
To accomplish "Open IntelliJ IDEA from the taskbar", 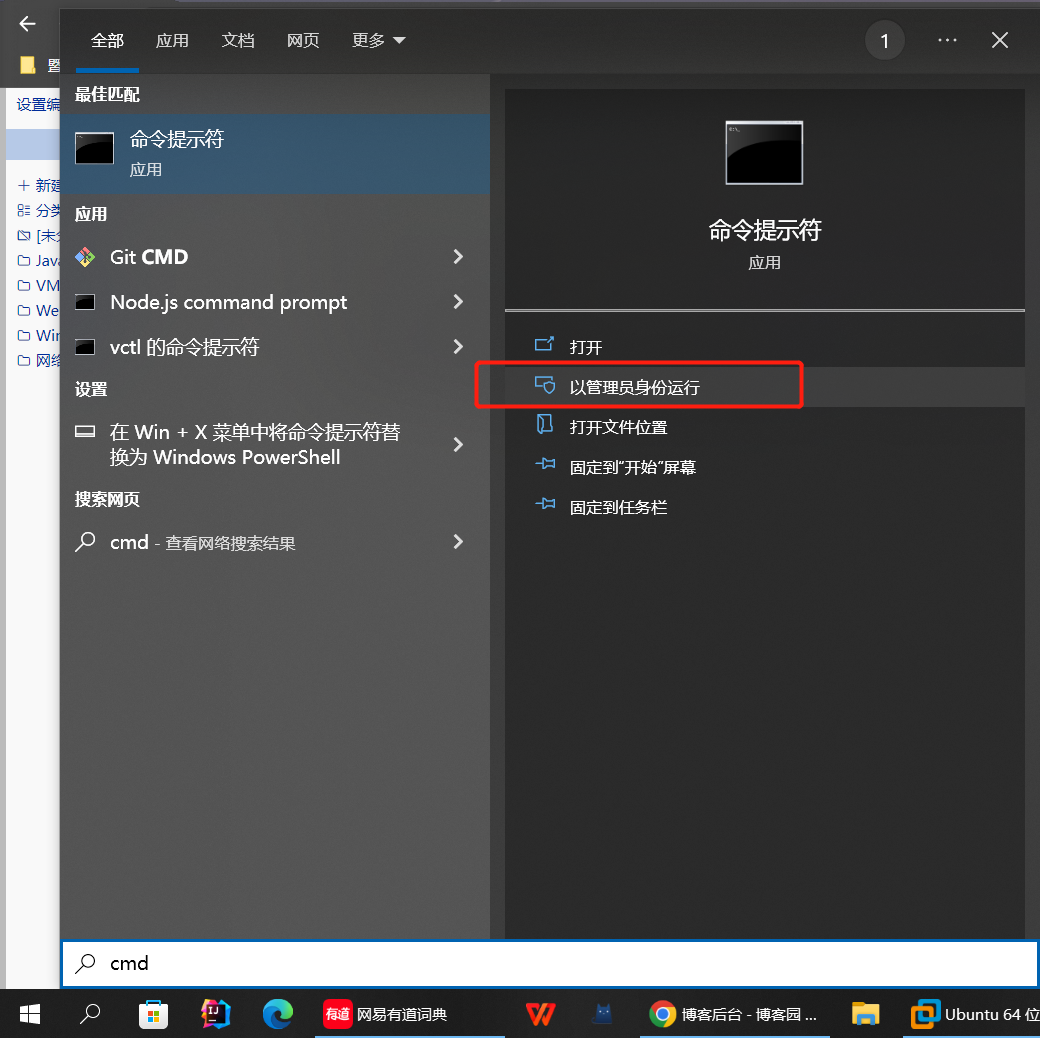I will click(215, 1013).
